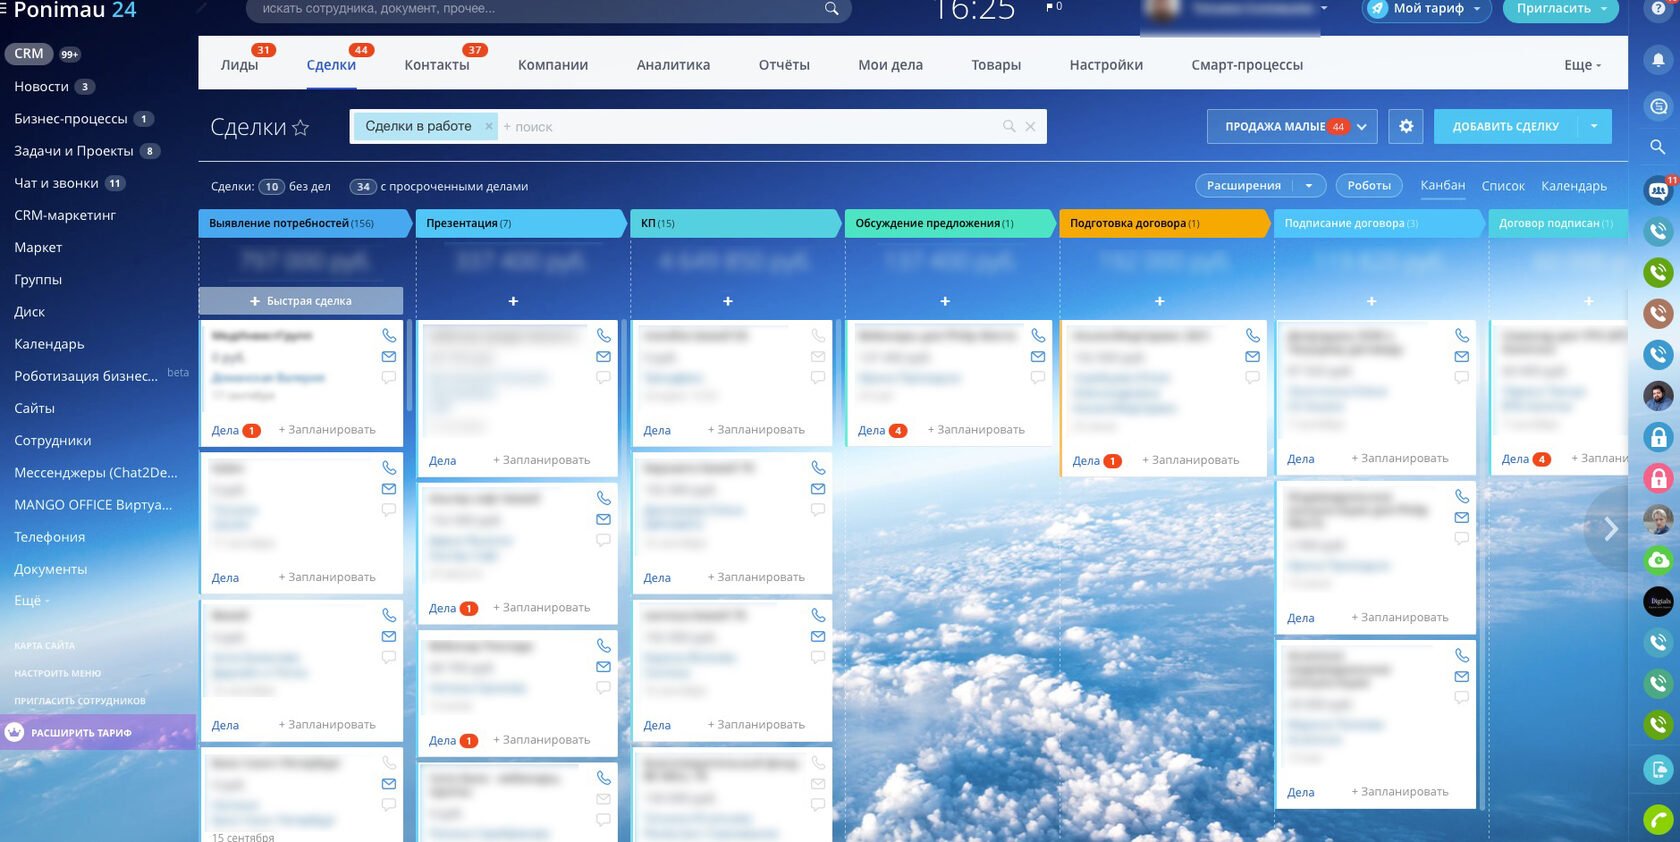Click the bright green call button at sidebar bottom
The image size is (1680, 842).
tap(1658, 820)
